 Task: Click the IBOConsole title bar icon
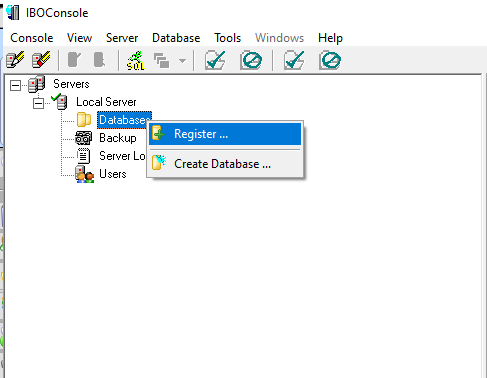point(13,13)
